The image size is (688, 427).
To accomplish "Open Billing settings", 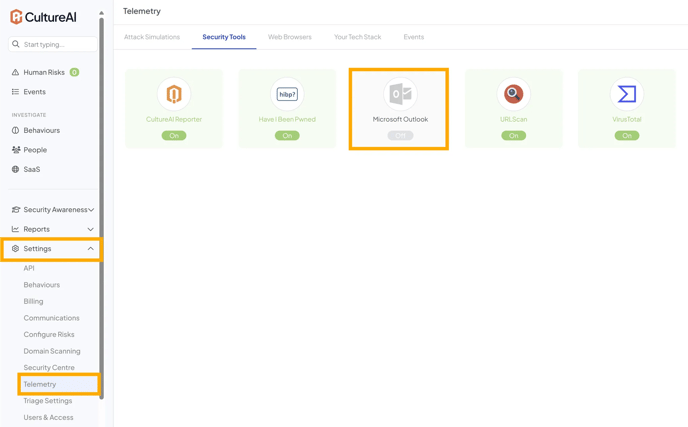I will [x=33, y=301].
